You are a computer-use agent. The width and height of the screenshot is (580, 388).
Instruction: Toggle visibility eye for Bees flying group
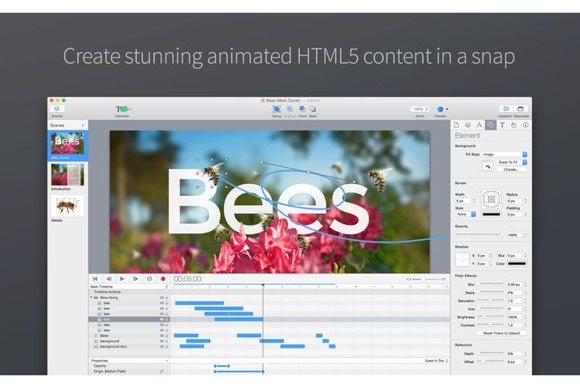[162, 297]
